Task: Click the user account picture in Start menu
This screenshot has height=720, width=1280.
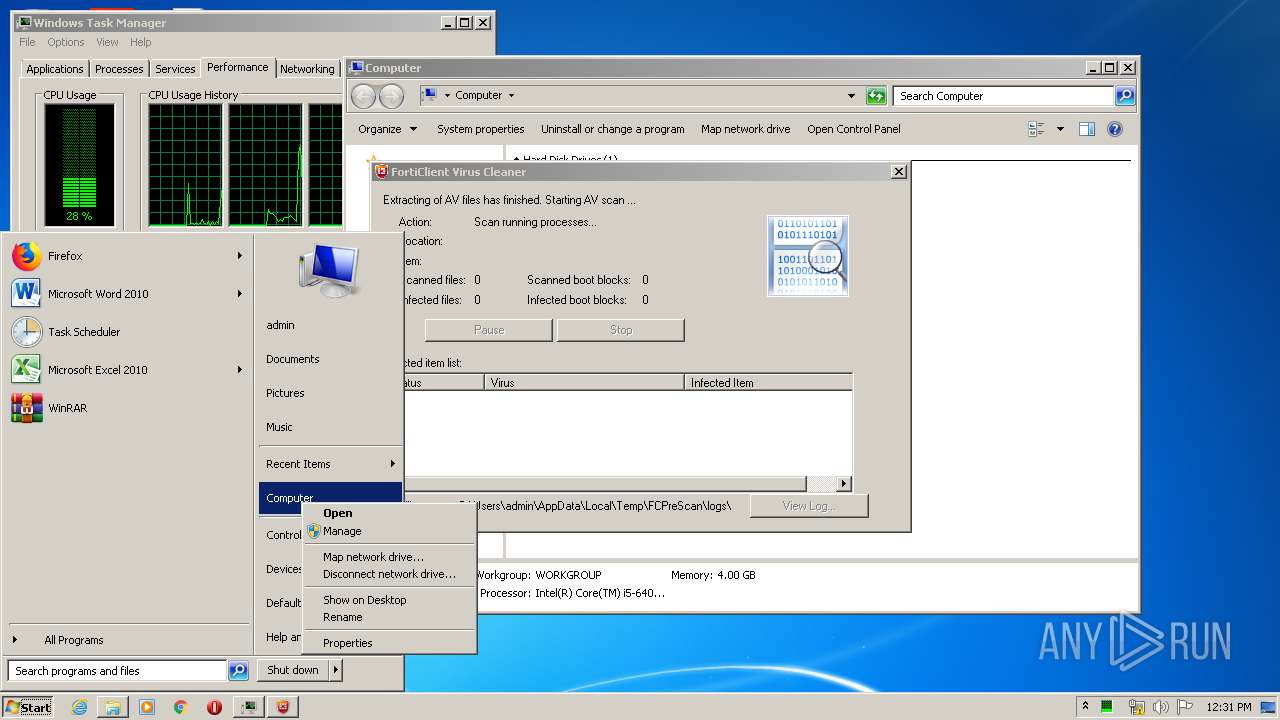Action: (x=328, y=270)
